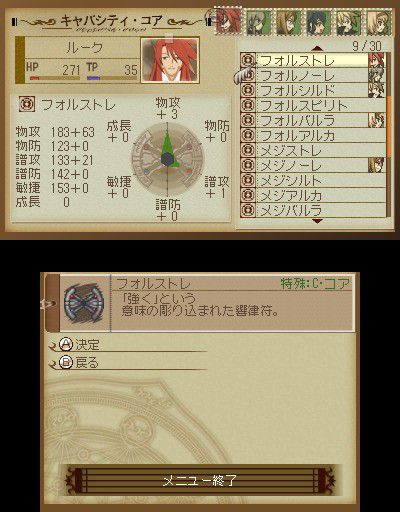Select フォルノーレ in the core list
This screenshot has height=512, width=400.
313,75
